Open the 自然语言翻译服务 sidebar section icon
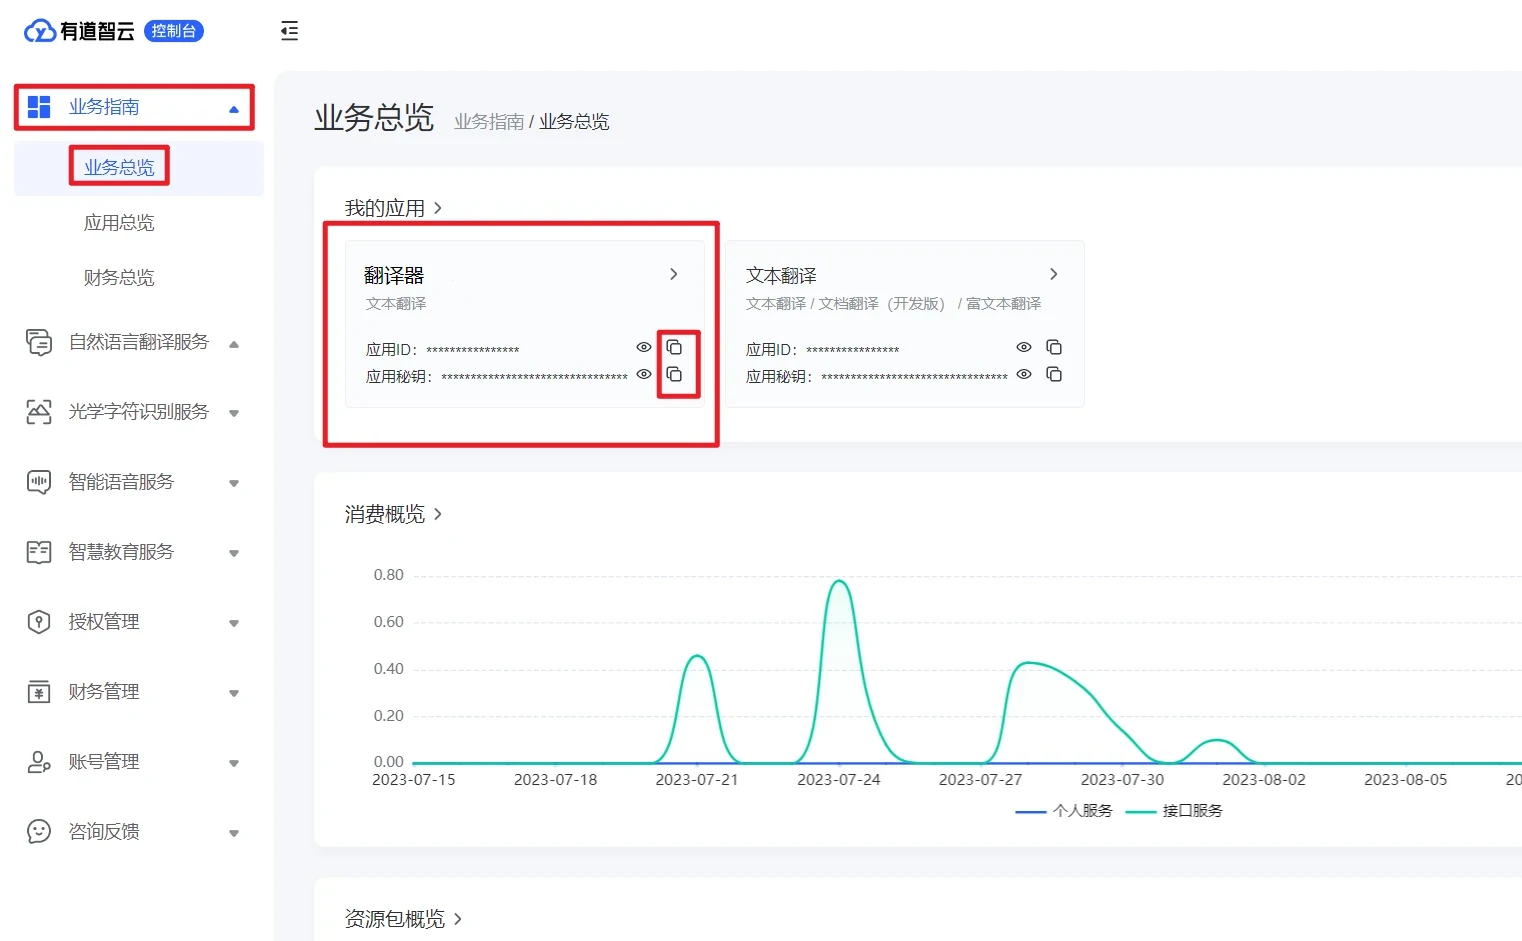Image resolution: width=1522 pixels, height=941 pixels. click(38, 342)
